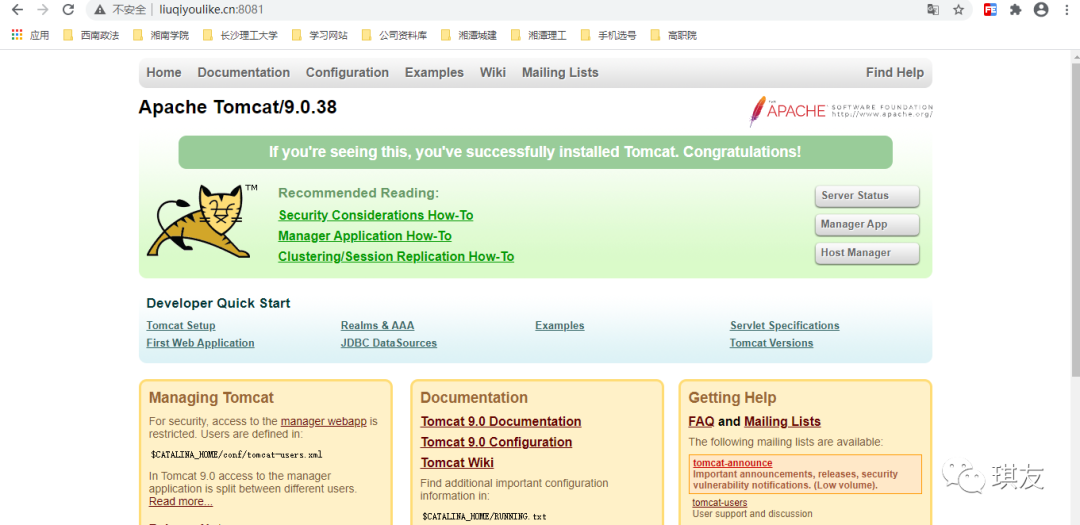This screenshot has height=525, width=1080.
Task: Open Find Help in the navigation bar
Action: [x=895, y=72]
